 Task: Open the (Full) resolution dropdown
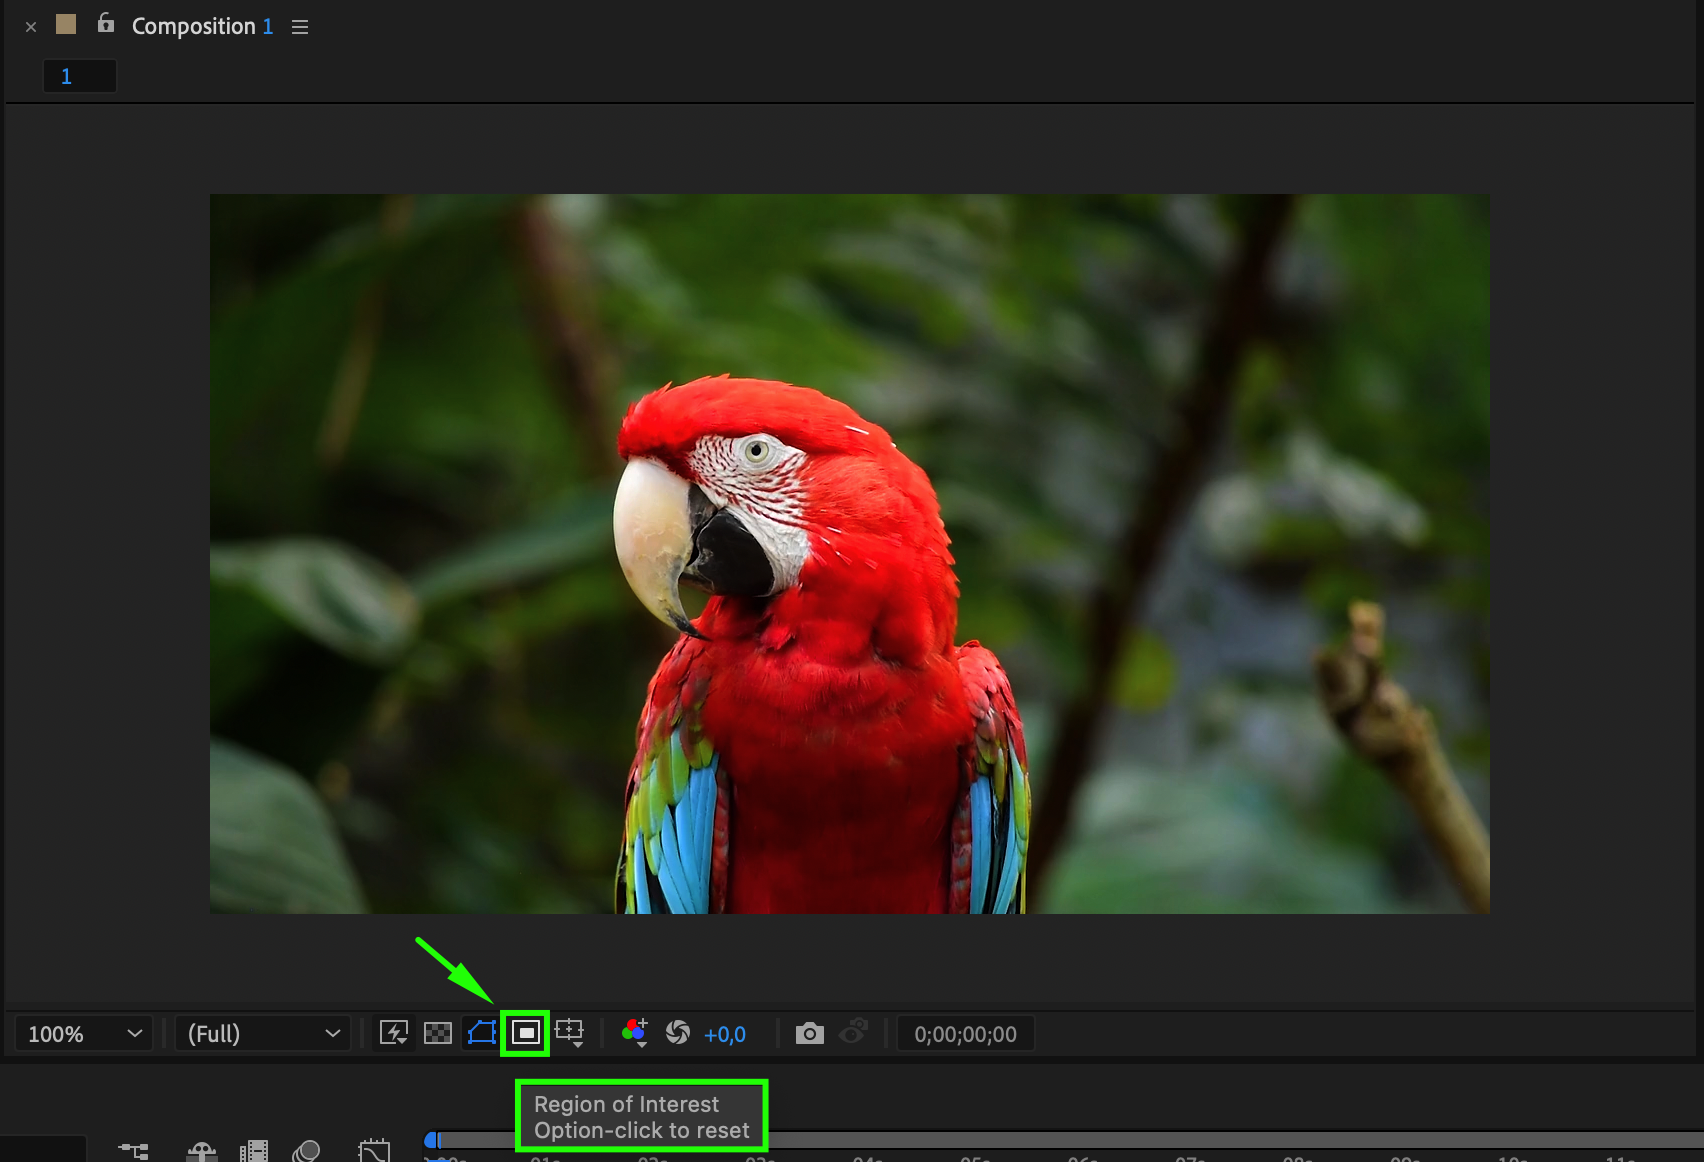263,1034
